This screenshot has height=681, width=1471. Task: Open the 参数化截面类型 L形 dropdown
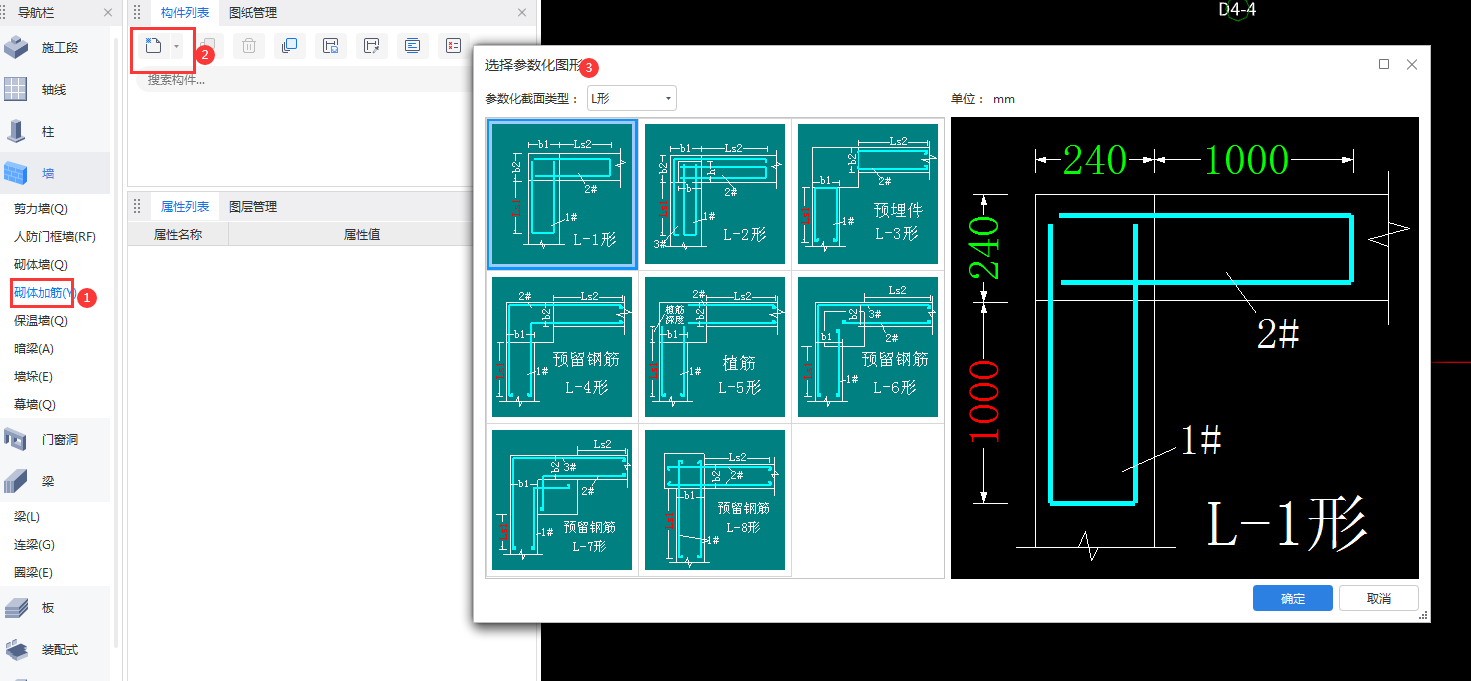pos(631,98)
